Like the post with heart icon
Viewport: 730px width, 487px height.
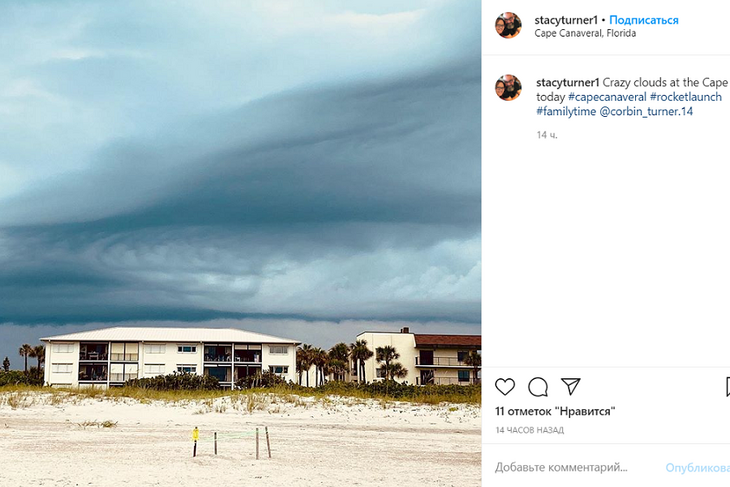505,387
